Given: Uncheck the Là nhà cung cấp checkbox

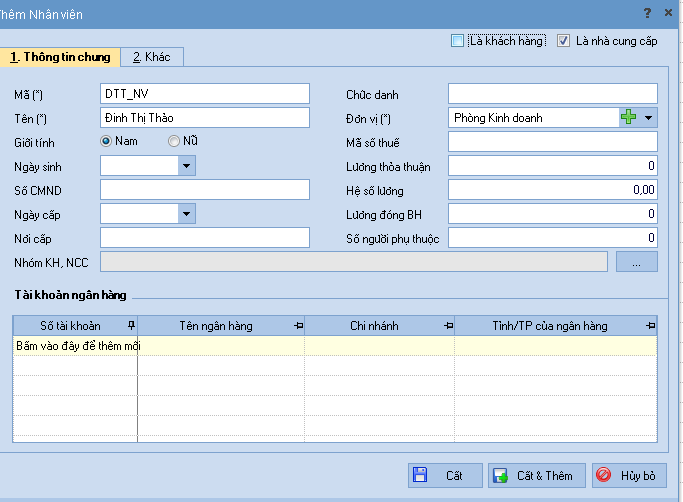Looking at the screenshot, I should click(x=563, y=41).
